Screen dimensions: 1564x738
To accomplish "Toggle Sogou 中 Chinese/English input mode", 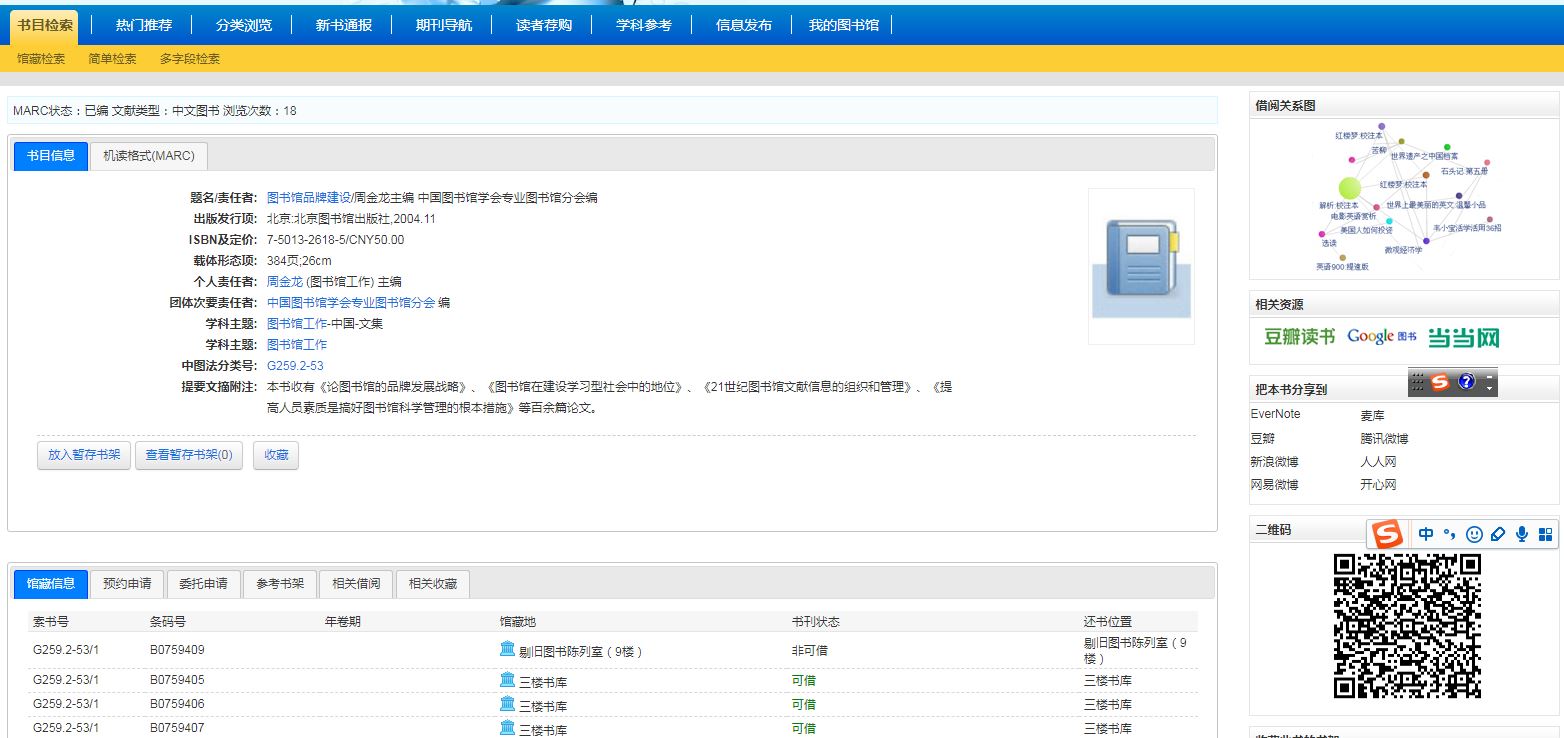I will 1426,534.
